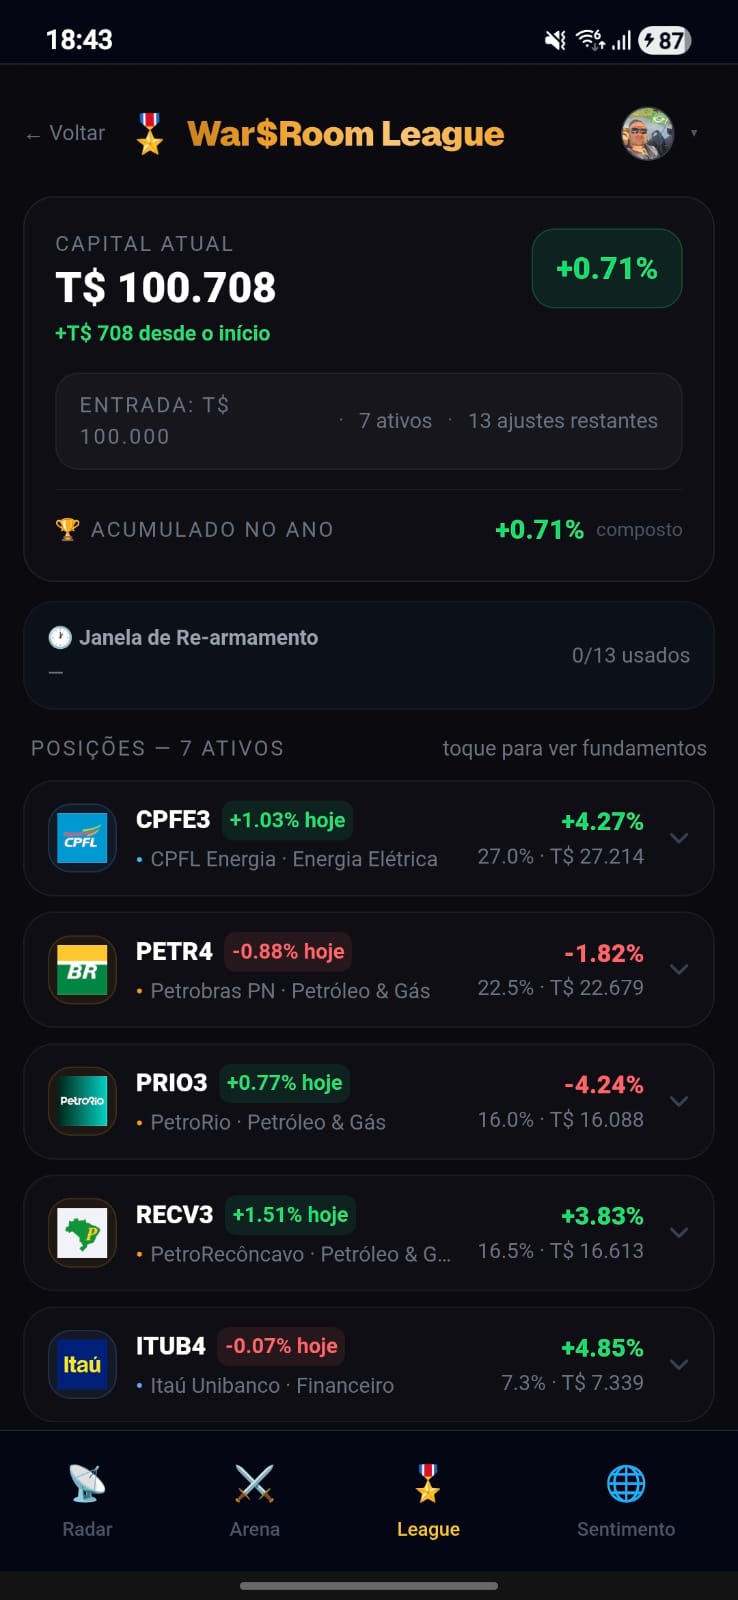This screenshot has height=1600, width=738.
Task: Tap the clock icon in Janela de Re-armamento
Action: click(x=60, y=637)
